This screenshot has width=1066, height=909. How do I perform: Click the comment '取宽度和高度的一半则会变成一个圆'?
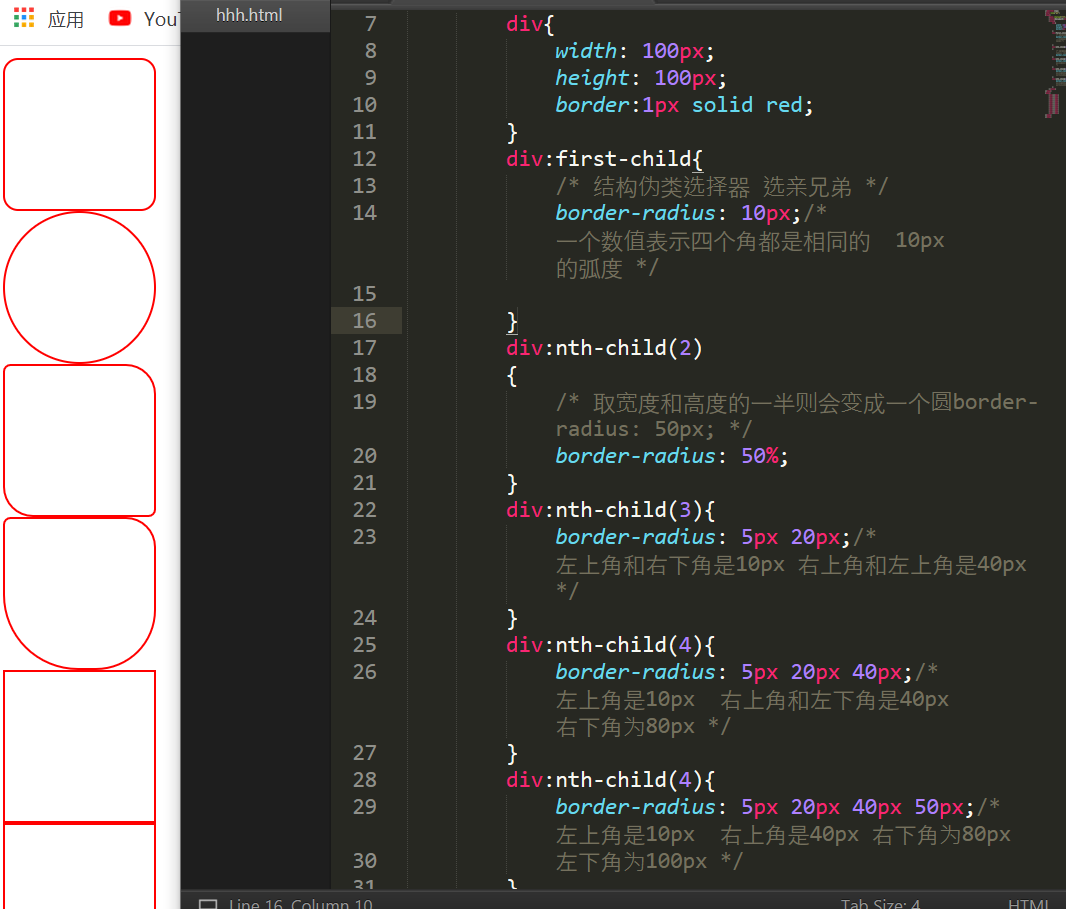(772, 402)
